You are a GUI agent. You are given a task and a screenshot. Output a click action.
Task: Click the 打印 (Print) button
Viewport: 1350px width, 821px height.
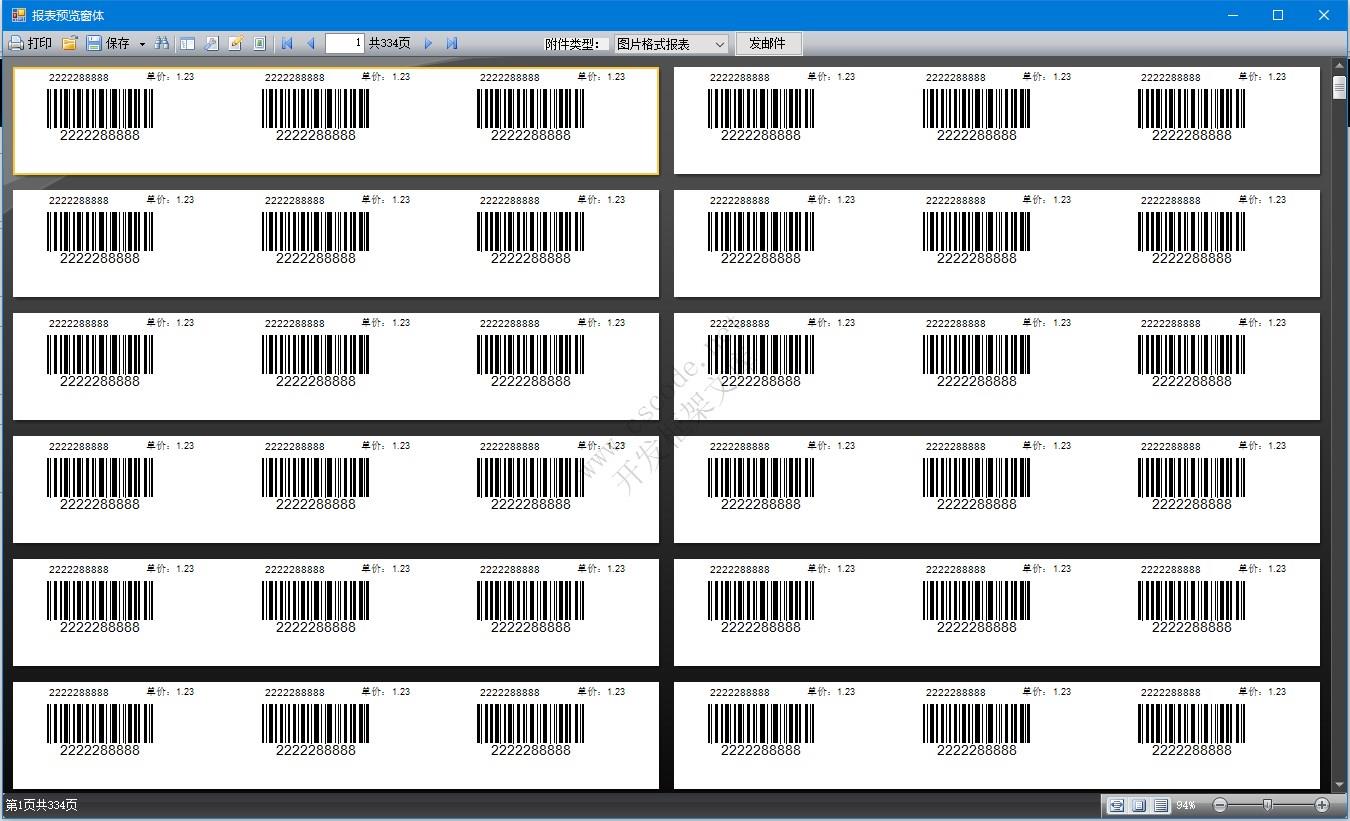tap(30, 44)
